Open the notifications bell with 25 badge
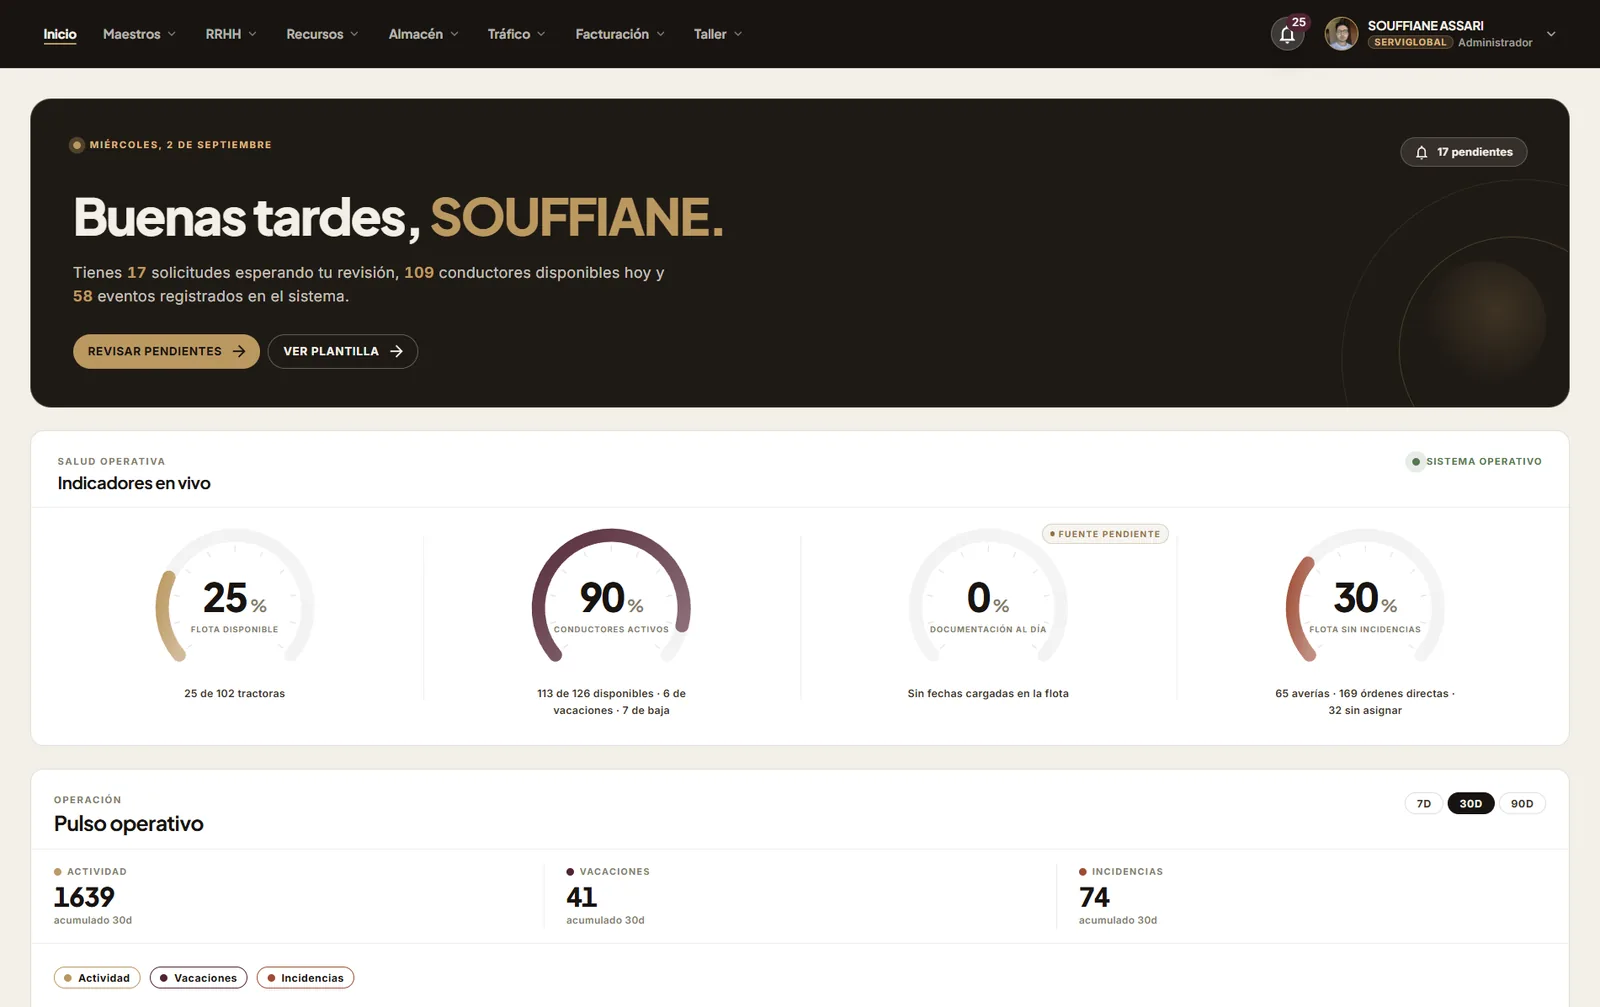This screenshot has width=1600, height=1007. tap(1288, 34)
